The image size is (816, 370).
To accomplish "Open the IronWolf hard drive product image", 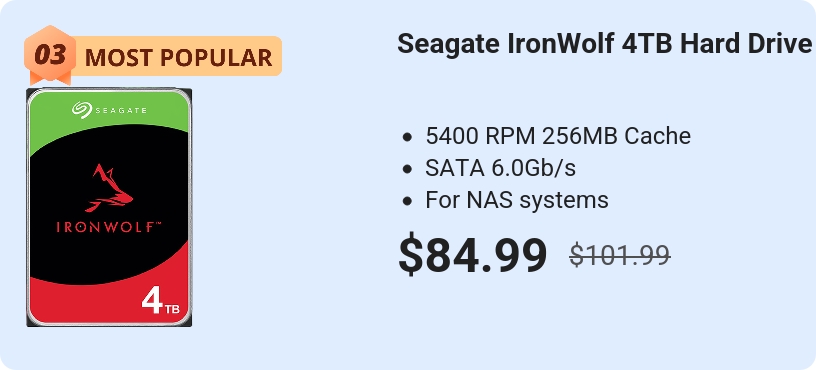I will (x=109, y=207).
